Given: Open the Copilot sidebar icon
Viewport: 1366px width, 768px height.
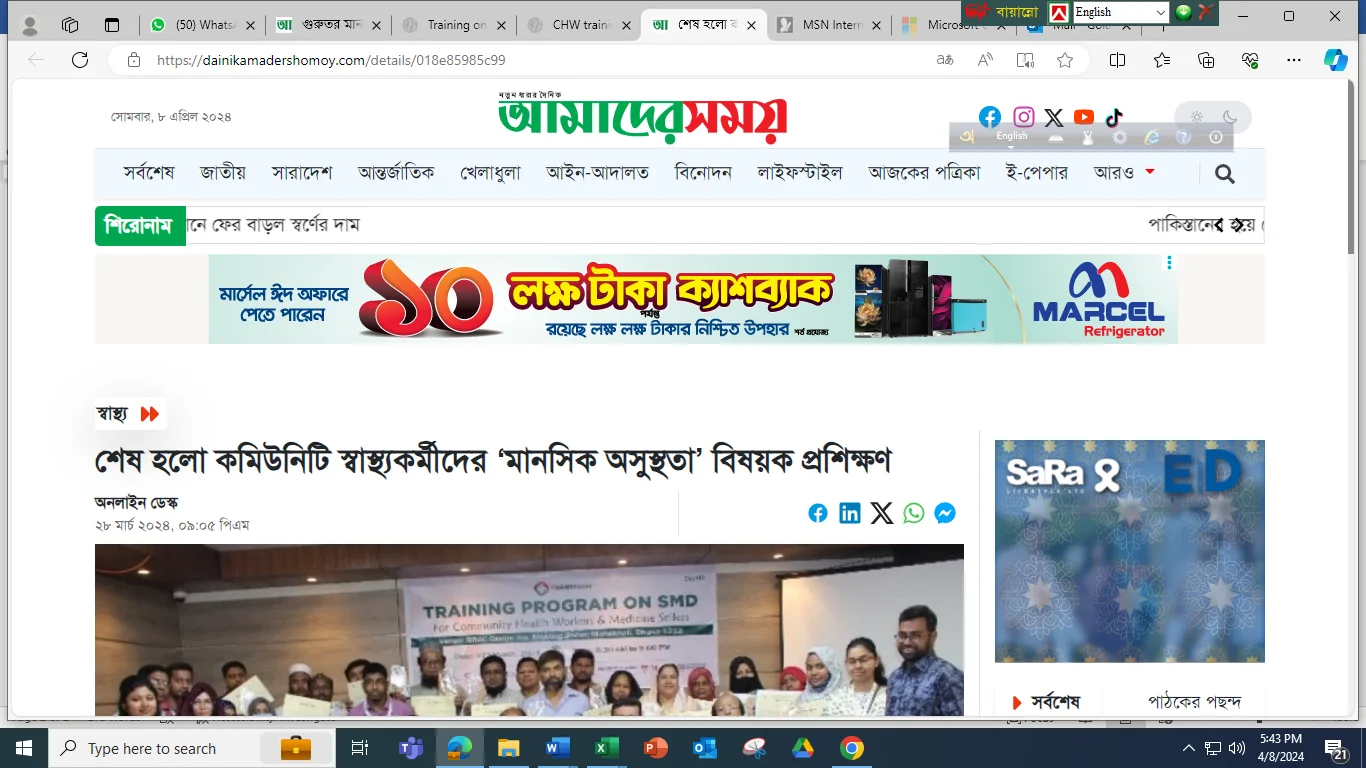Looking at the screenshot, I should (1336, 60).
